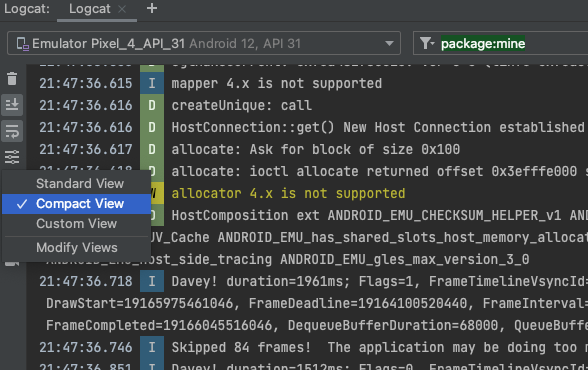This screenshot has height=370, width=588.
Task: Click the configure logcat formatting icon
Action: coord(12,157)
